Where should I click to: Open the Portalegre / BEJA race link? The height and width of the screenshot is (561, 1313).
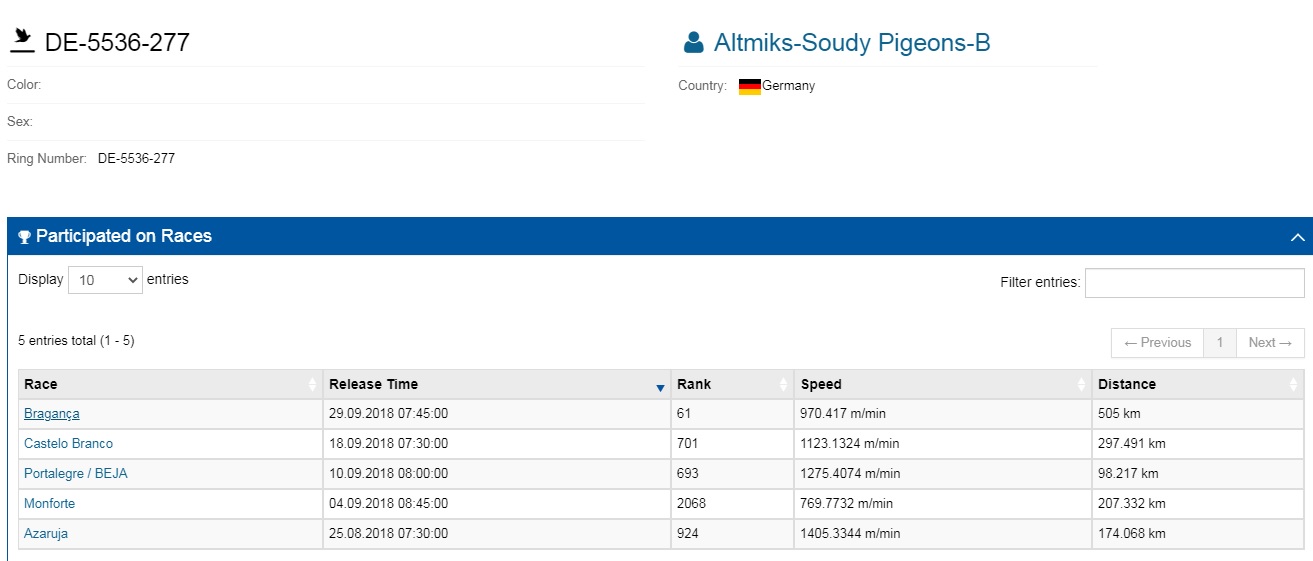pyautogui.click(x=75, y=474)
